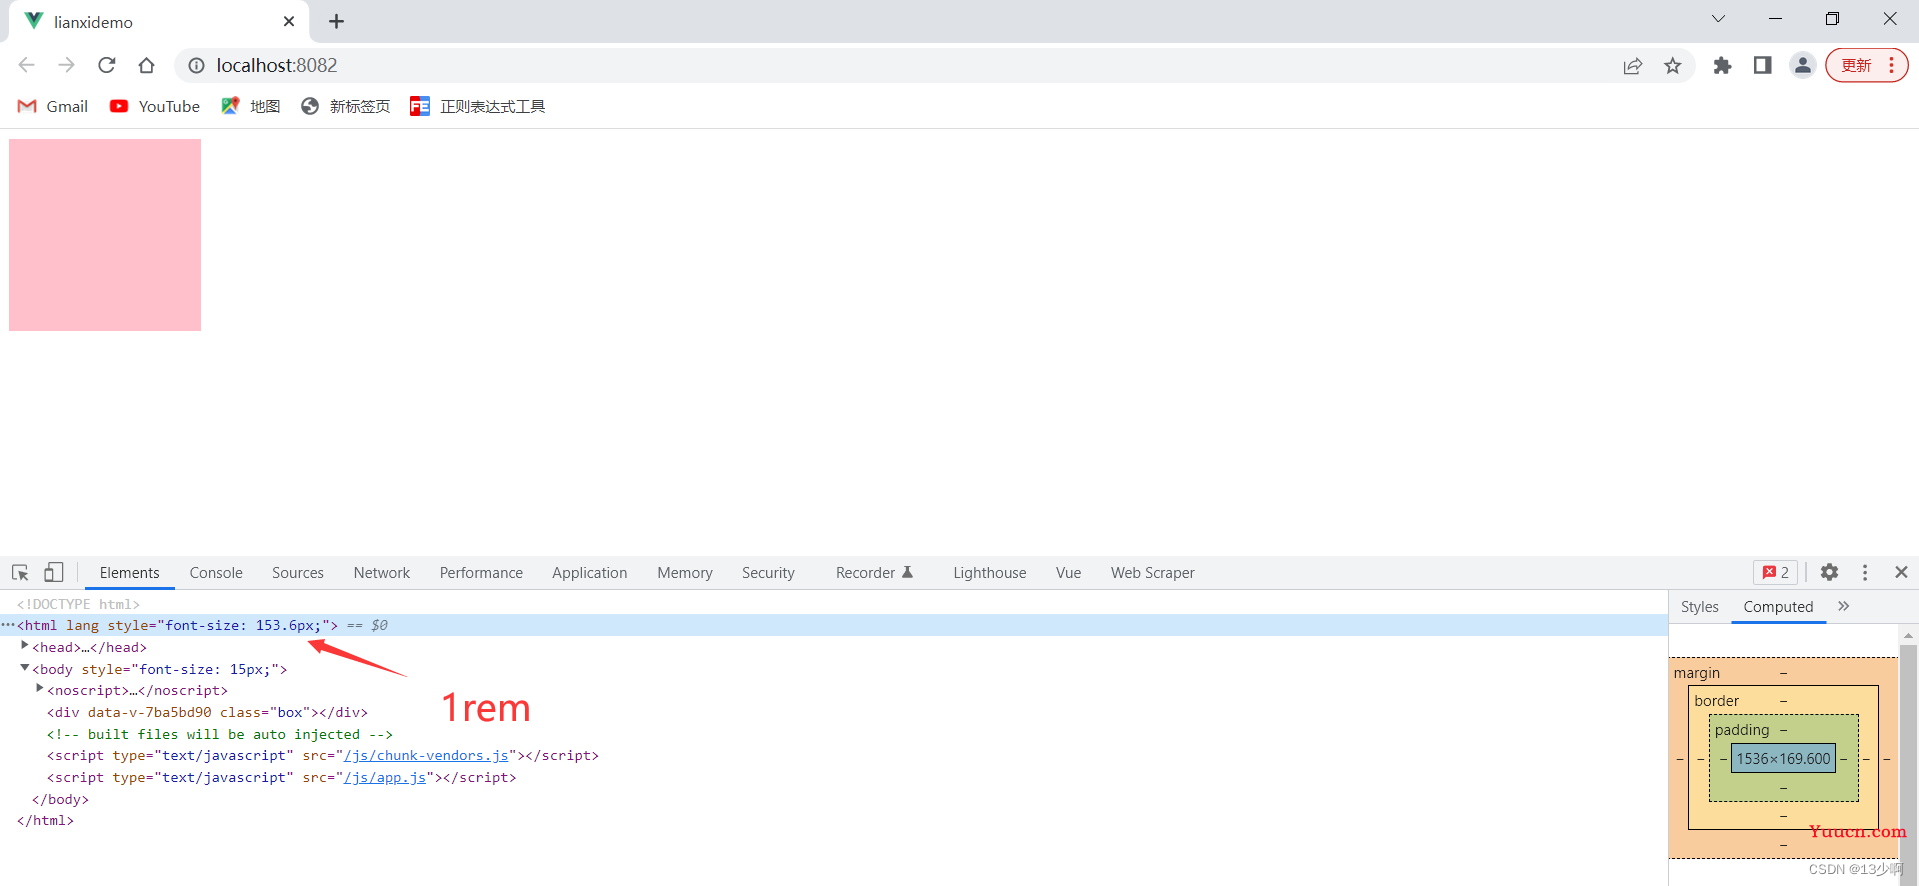Open the ellipsis actions on html line
The width and height of the screenshot is (1919, 886).
8,625
